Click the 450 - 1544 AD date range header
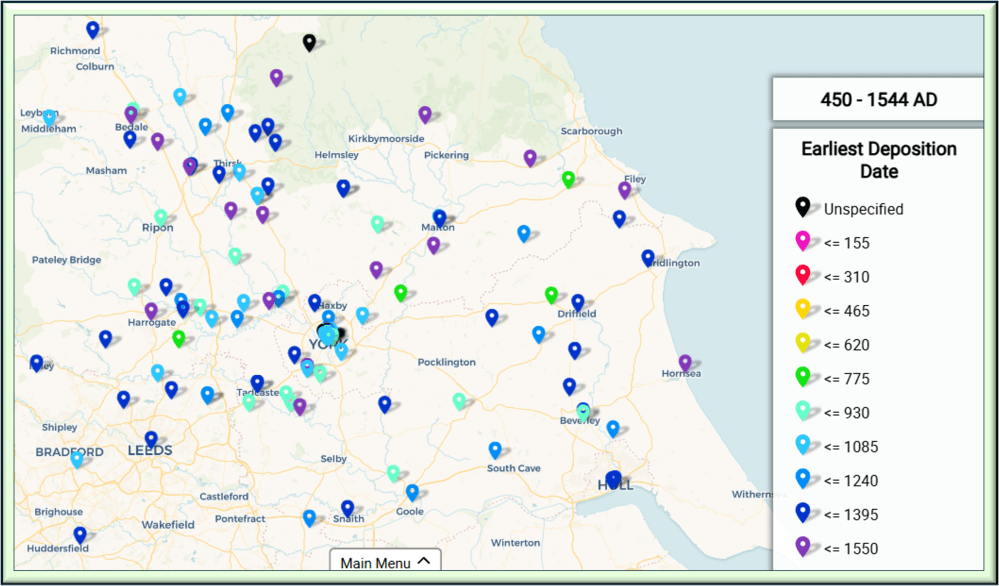 coord(878,100)
